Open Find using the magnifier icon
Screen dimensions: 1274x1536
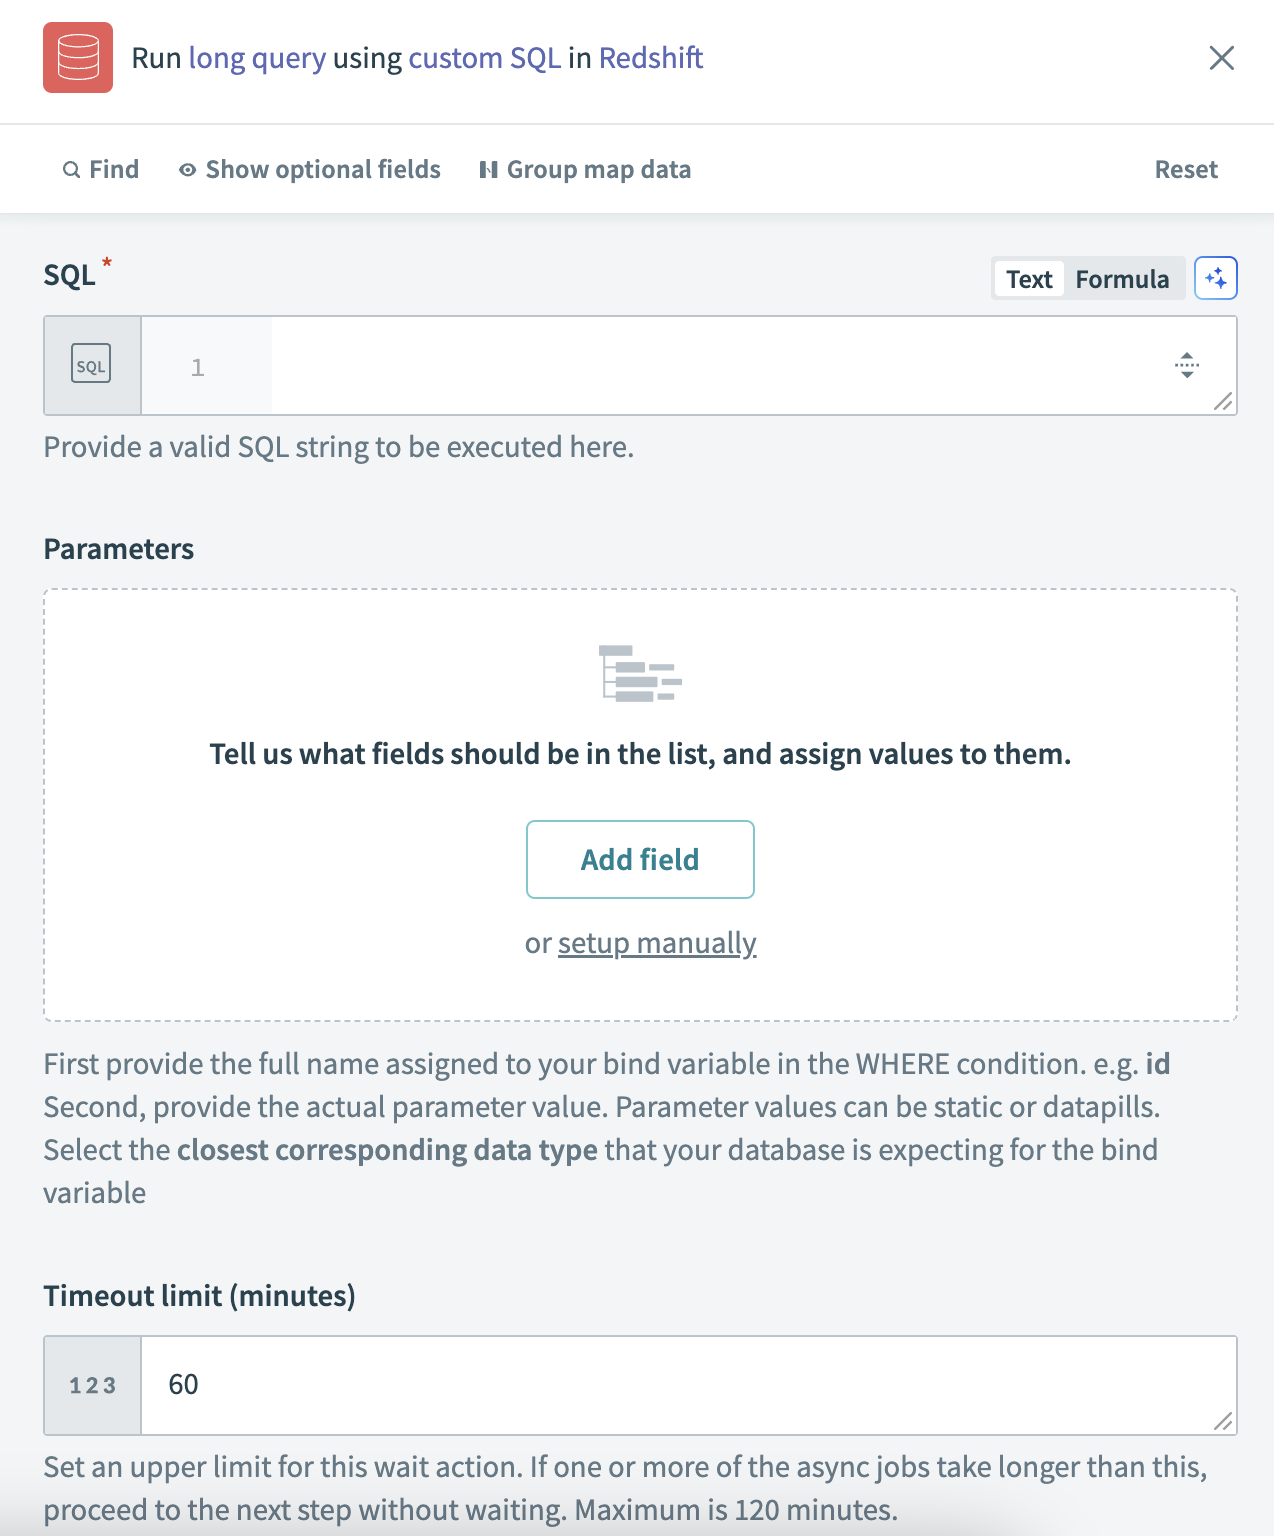(70, 169)
